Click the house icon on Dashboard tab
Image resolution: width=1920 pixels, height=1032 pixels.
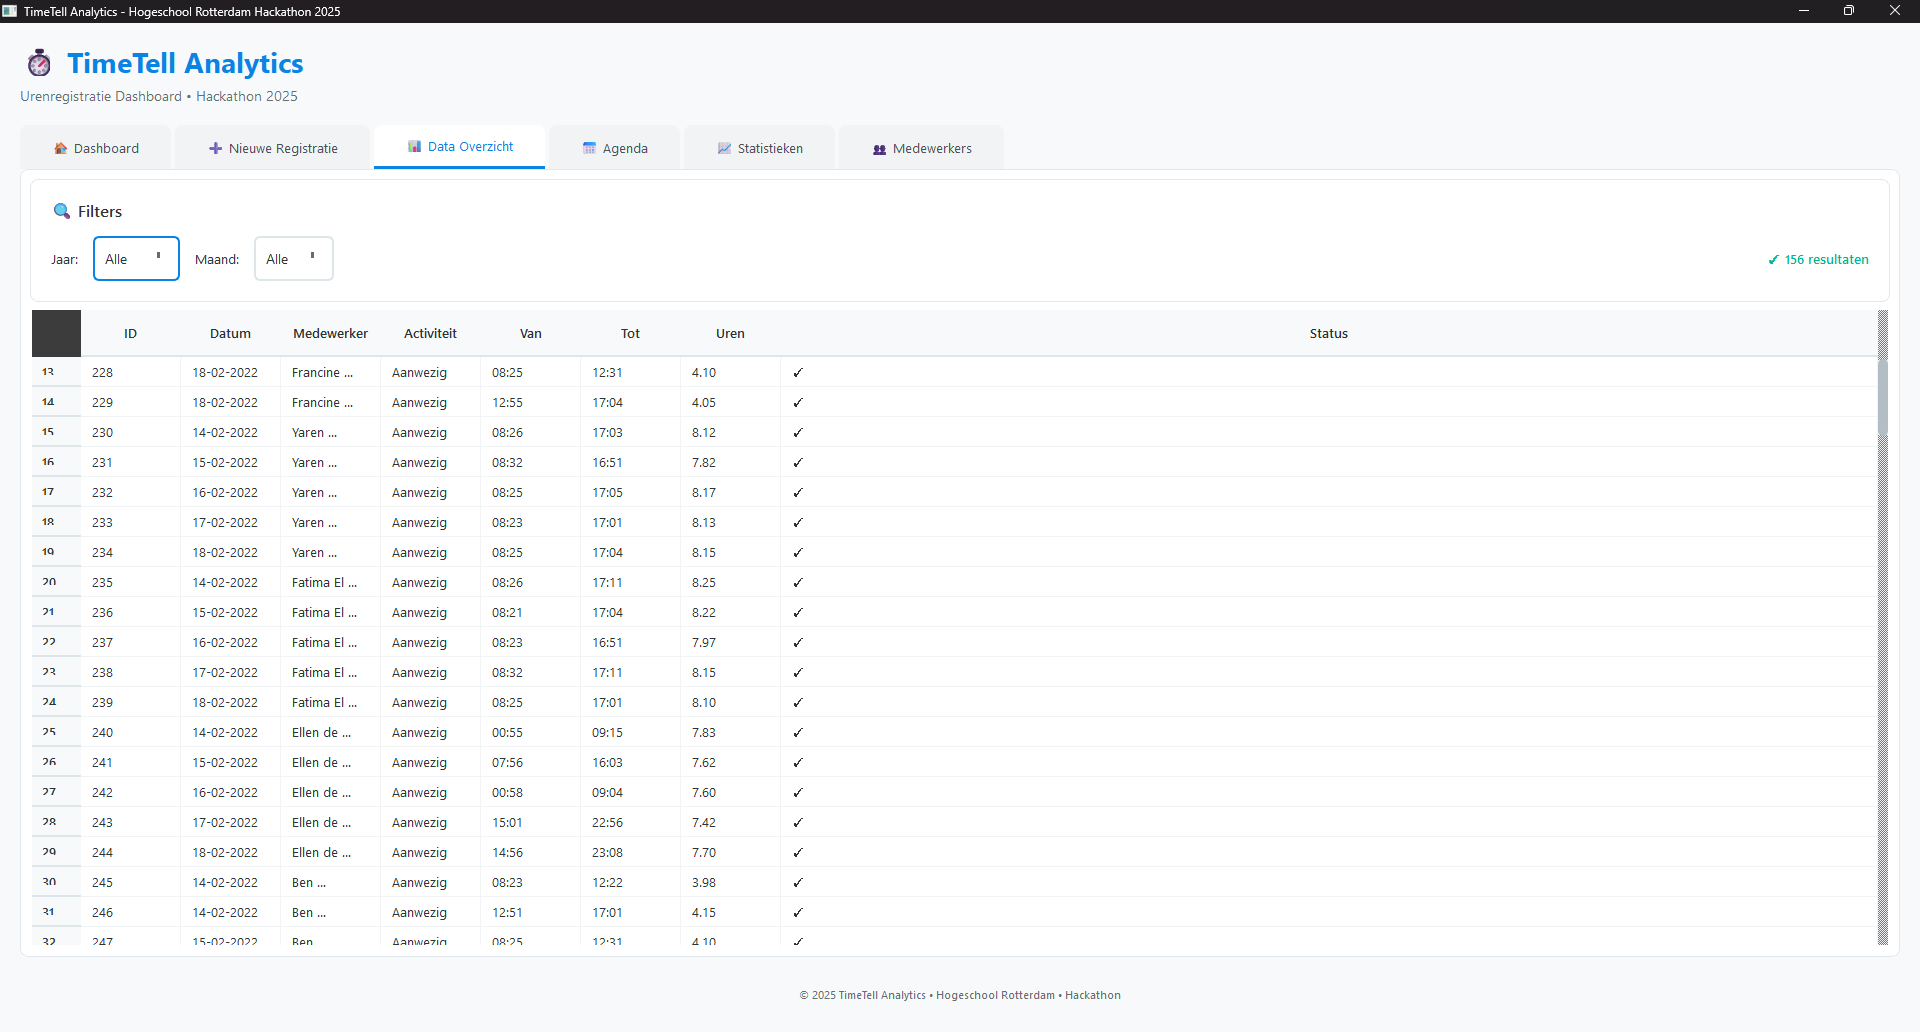[60, 148]
